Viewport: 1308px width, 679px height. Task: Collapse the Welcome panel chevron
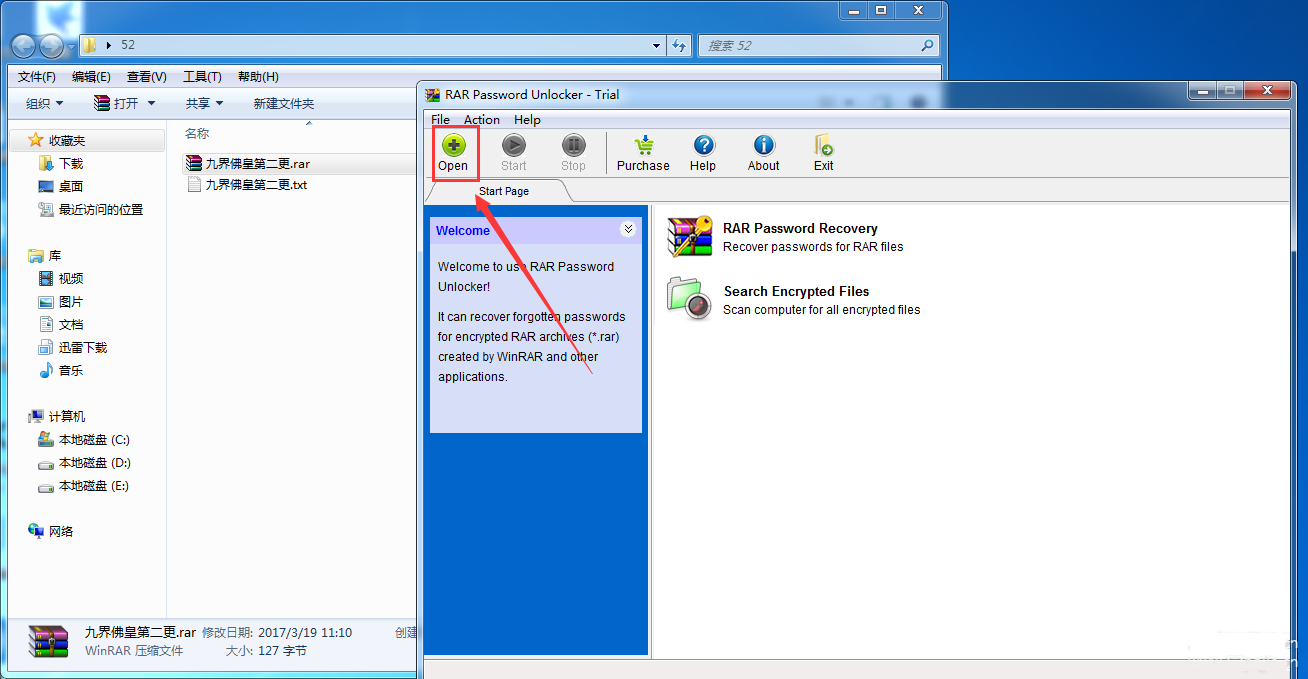[628, 229]
